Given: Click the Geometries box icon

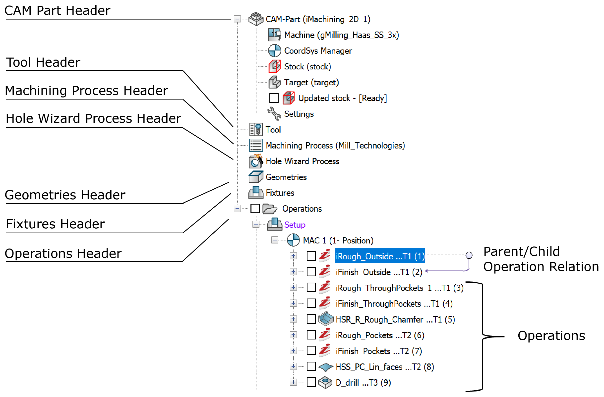Looking at the screenshot, I should 256,177.
